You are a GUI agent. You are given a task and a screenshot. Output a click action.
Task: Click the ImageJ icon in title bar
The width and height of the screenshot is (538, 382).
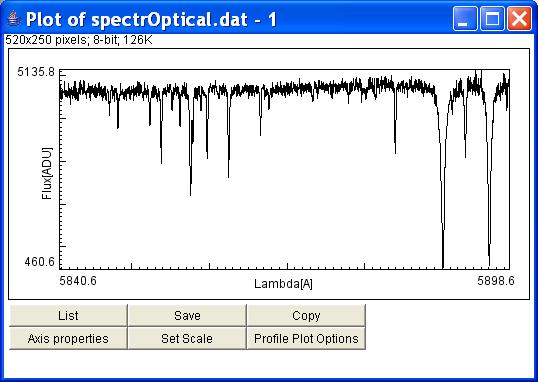click(x=13, y=19)
